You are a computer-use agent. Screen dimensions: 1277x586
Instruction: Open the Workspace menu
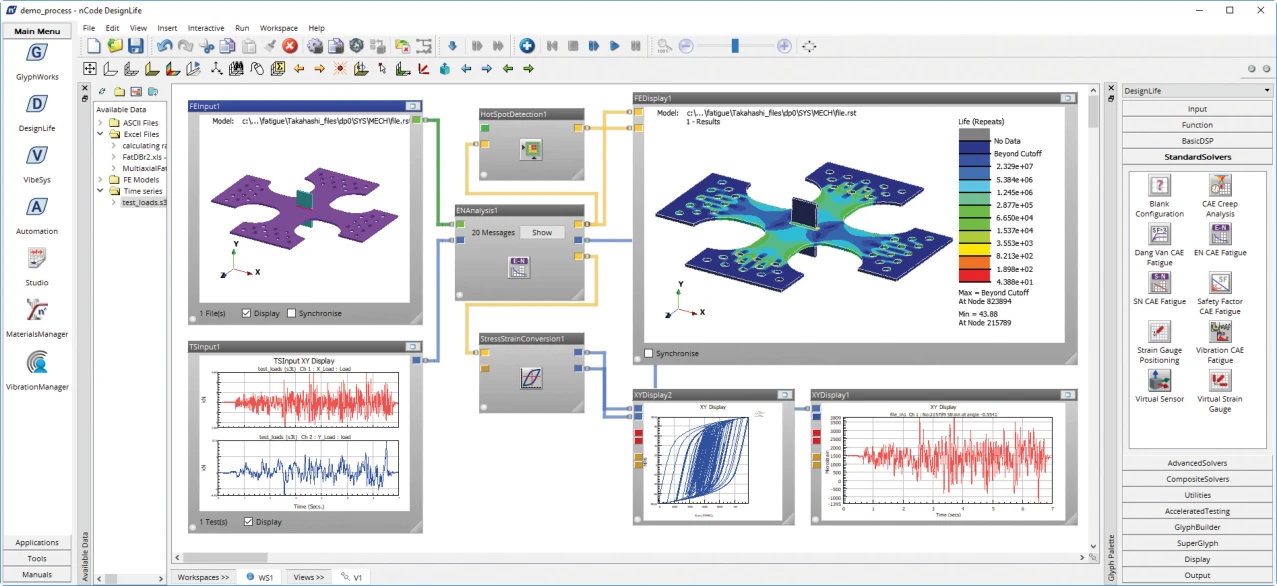tap(279, 28)
